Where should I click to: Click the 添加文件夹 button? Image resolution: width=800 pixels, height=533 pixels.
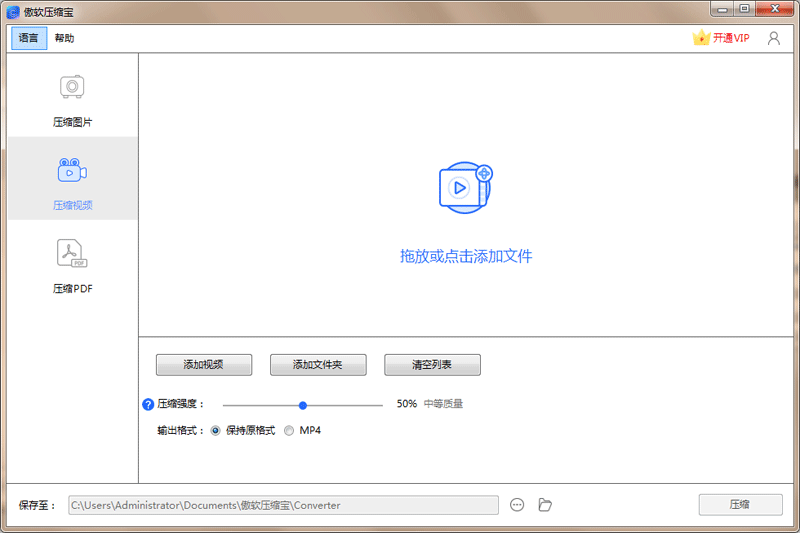(318, 365)
